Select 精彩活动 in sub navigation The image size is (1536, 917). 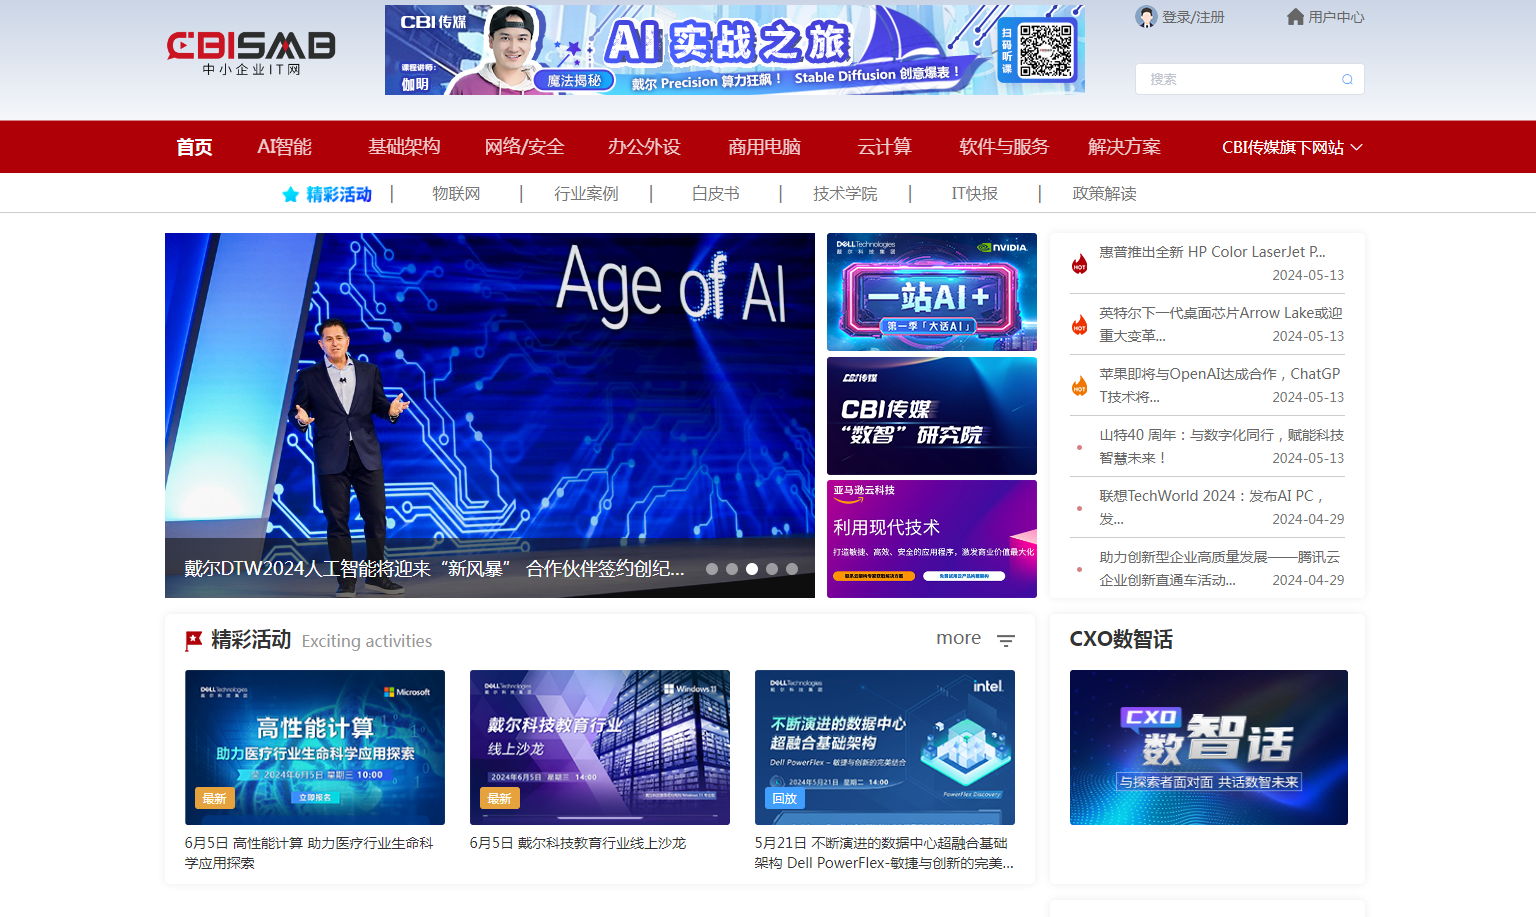pos(339,194)
